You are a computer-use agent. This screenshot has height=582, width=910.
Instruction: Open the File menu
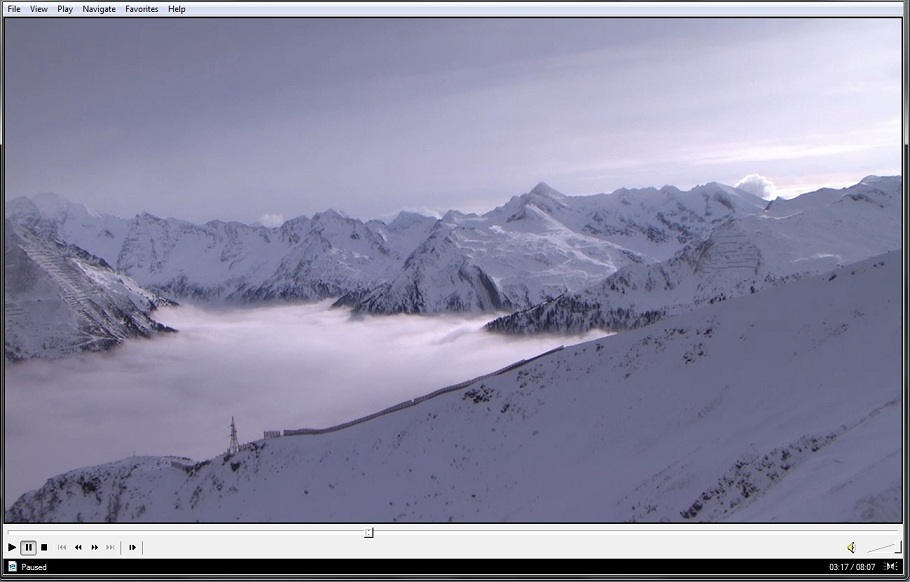[x=13, y=9]
